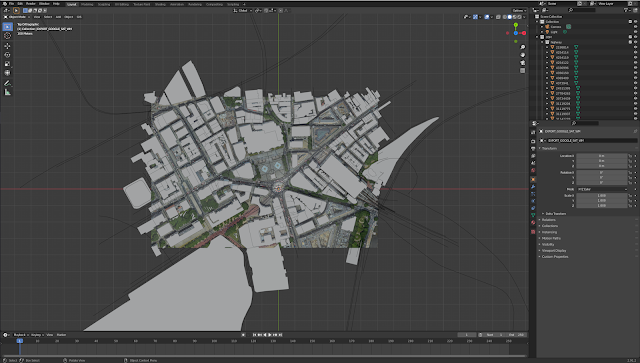The image size is (640, 363).
Task: Enable solid viewport shading mode
Action: [510, 17]
